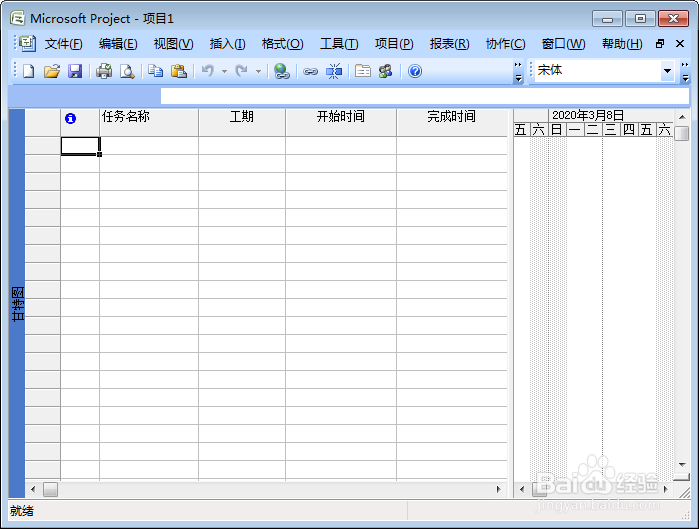Open the 插入(I) menu
699x529 pixels.
point(227,44)
